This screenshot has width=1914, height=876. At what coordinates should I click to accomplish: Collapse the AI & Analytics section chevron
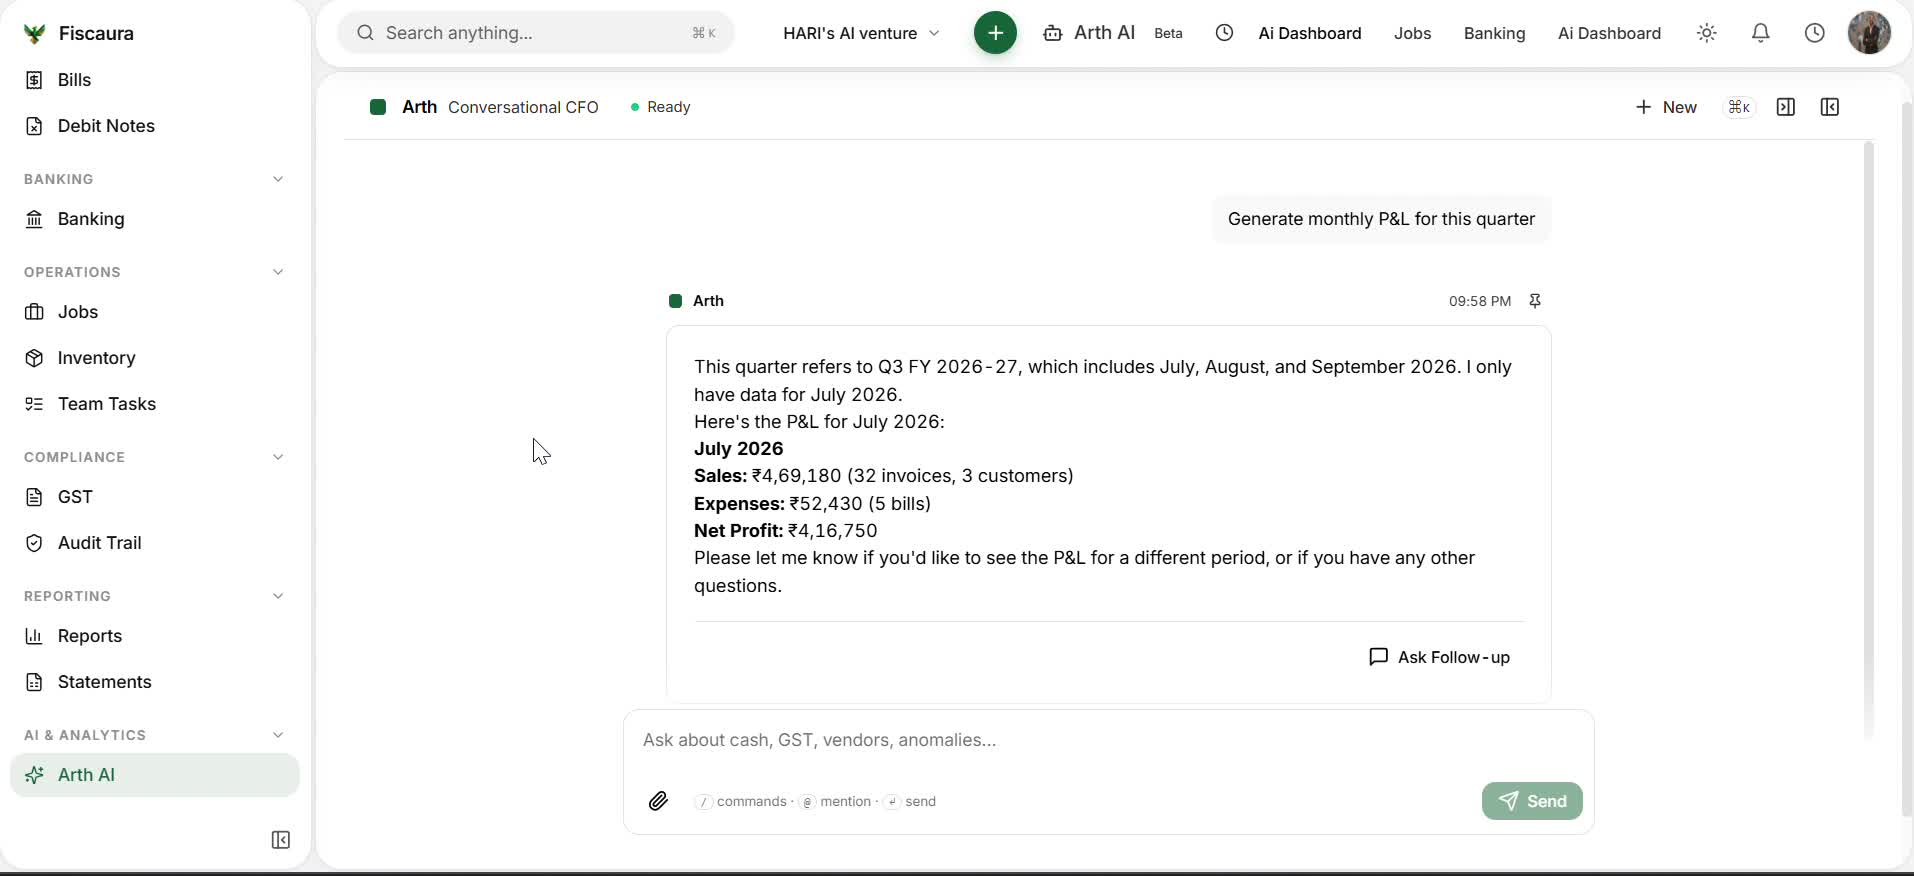(x=278, y=735)
